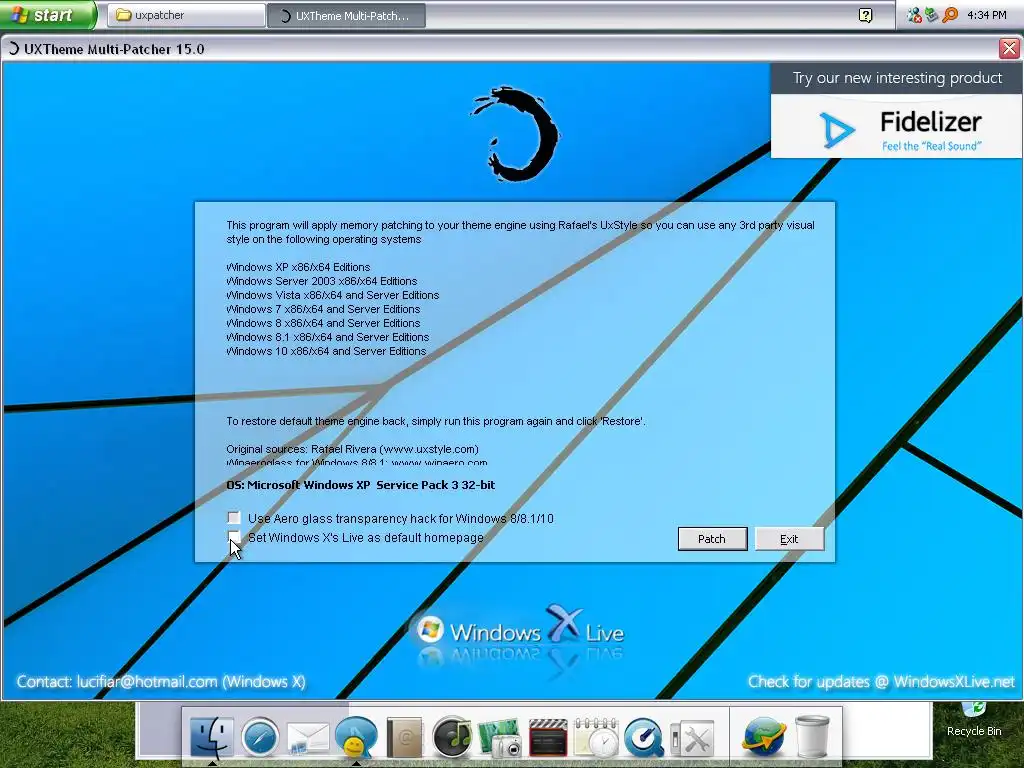The height and width of the screenshot is (768, 1024).
Task: Click the Original sources: Rafael Rivera text
Action: pyautogui.click(x=352, y=449)
